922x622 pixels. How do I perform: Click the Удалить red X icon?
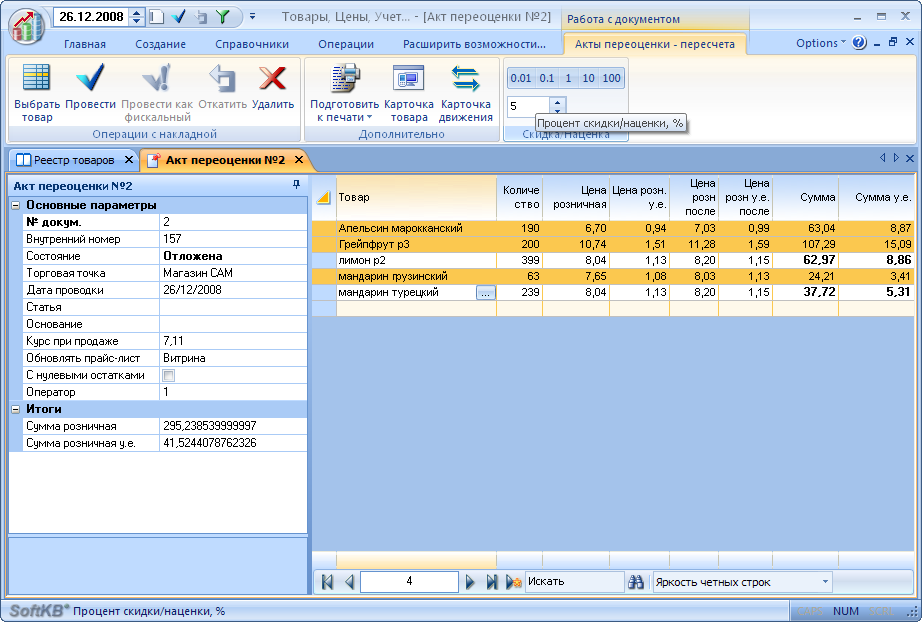coord(272,80)
